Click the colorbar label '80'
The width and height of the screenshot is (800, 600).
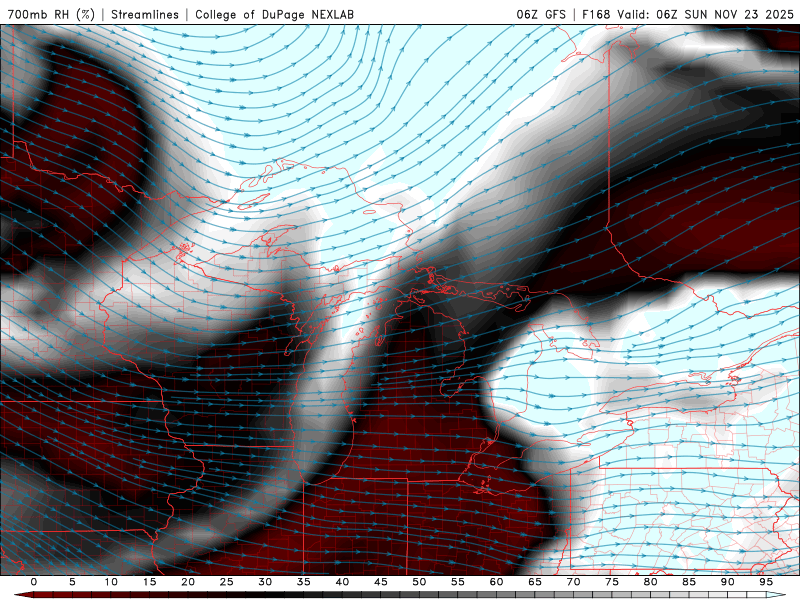pos(651,582)
